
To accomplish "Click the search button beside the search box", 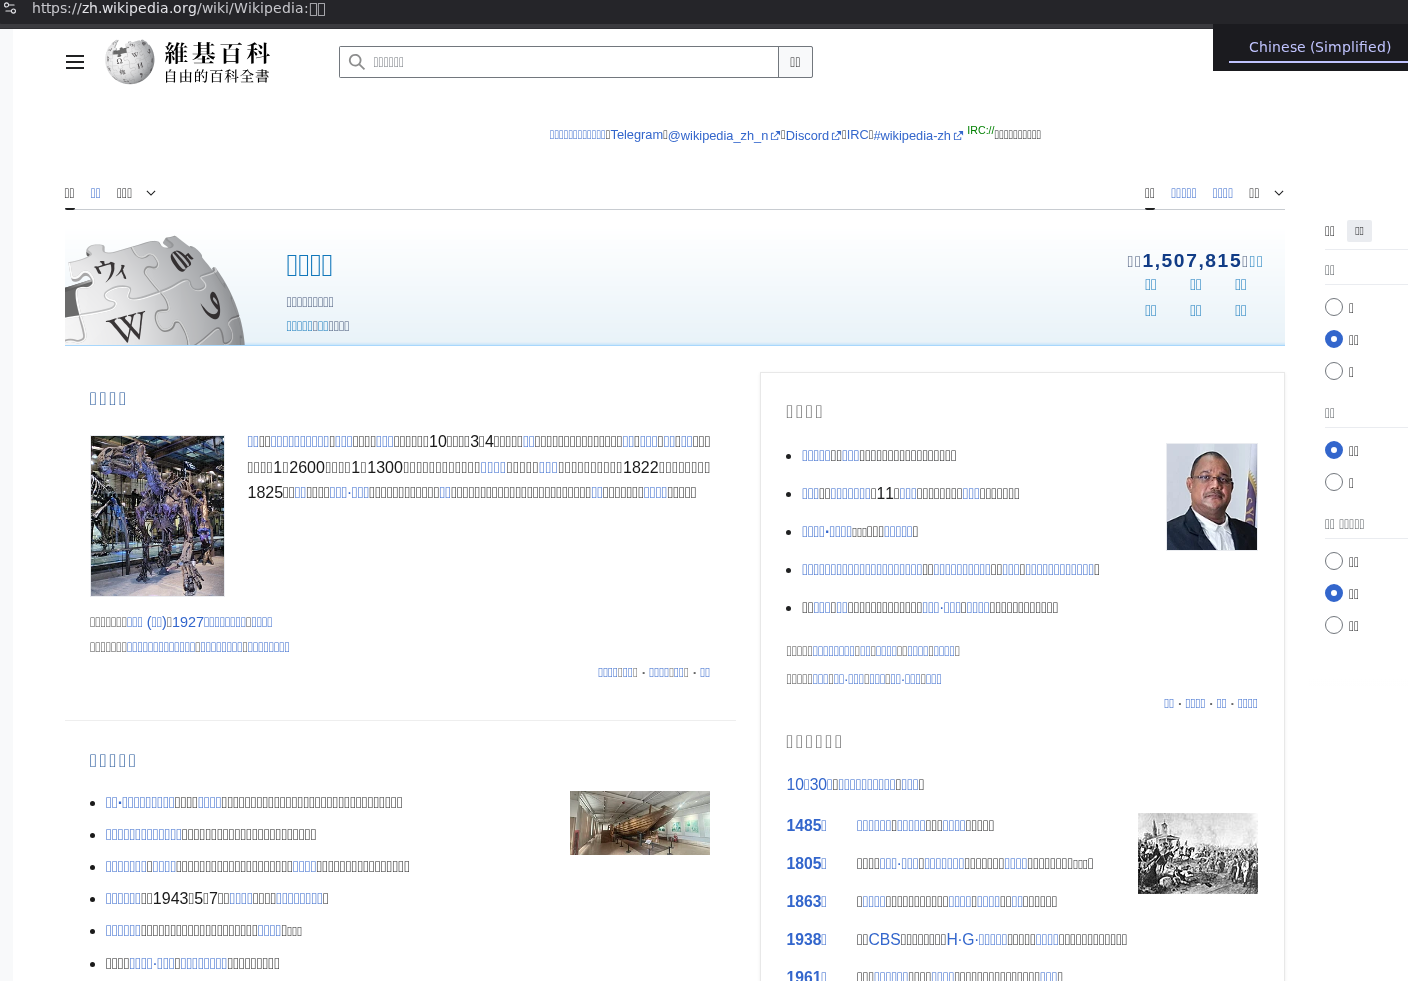I will pos(795,62).
